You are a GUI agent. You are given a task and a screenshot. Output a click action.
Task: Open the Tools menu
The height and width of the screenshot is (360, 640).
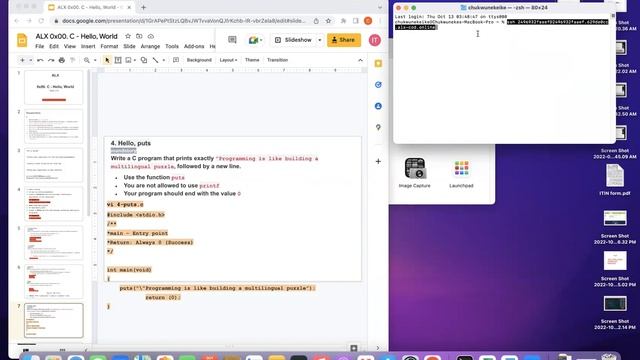click(x=172, y=47)
